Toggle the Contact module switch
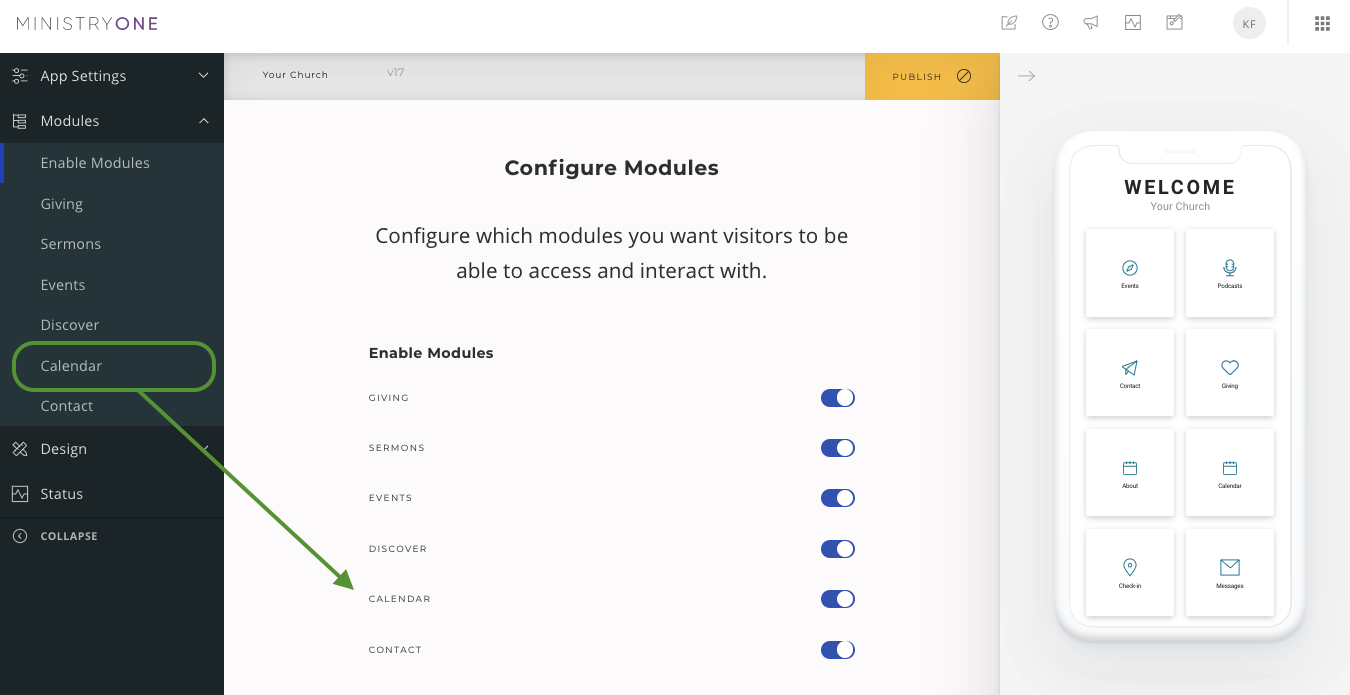The width and height of the screenshot is (1350, 695). click(x=838, y=650)
